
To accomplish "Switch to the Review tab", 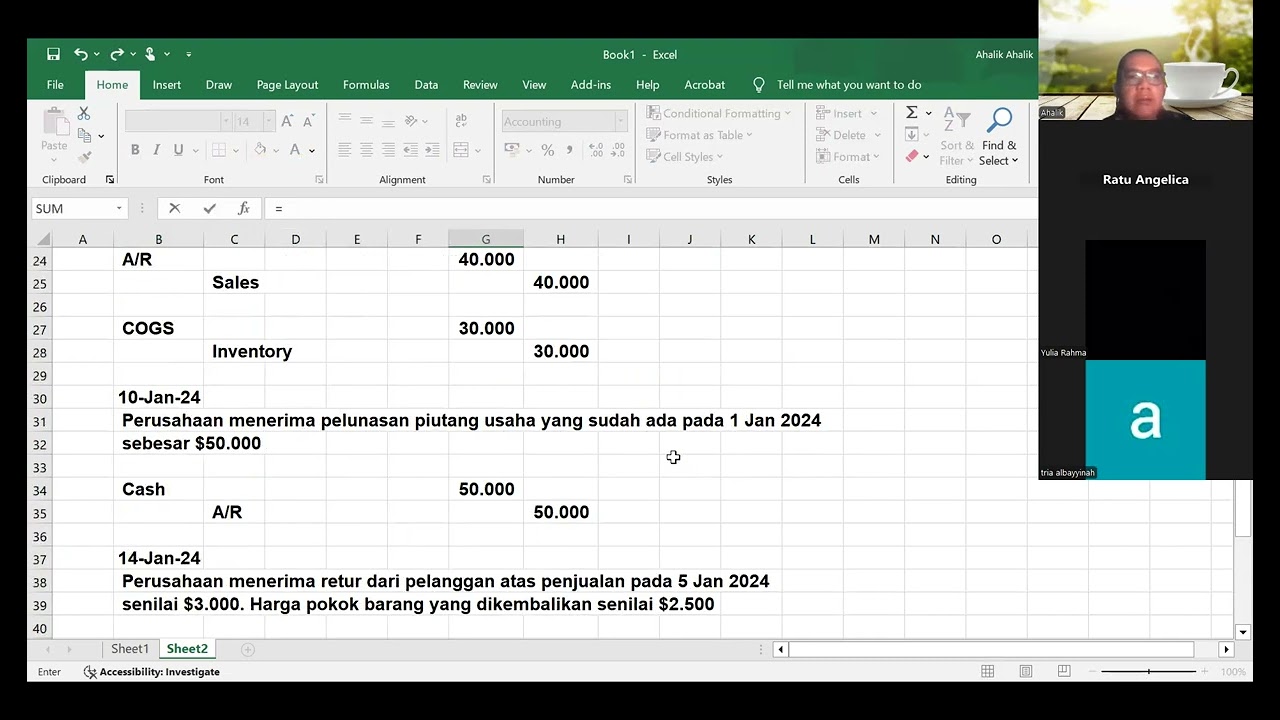I will pos(480,85).
